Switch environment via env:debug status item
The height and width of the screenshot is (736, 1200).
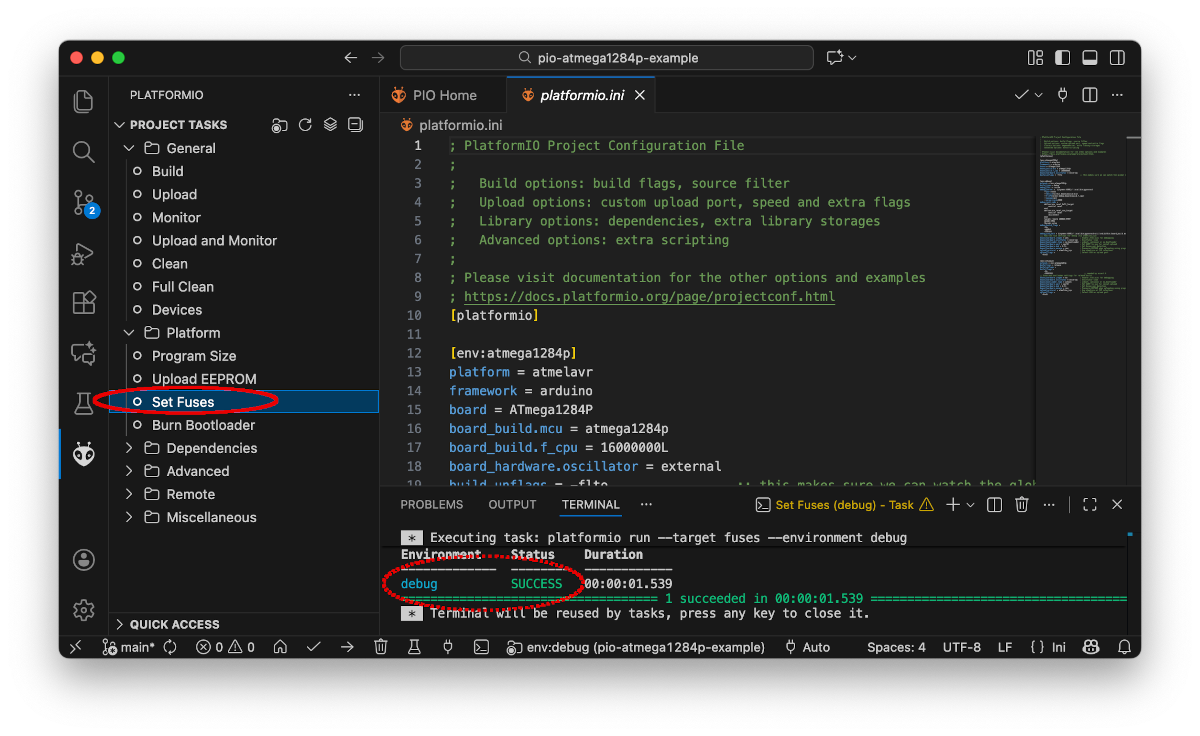pyautogui.click(x=636, y=647)
